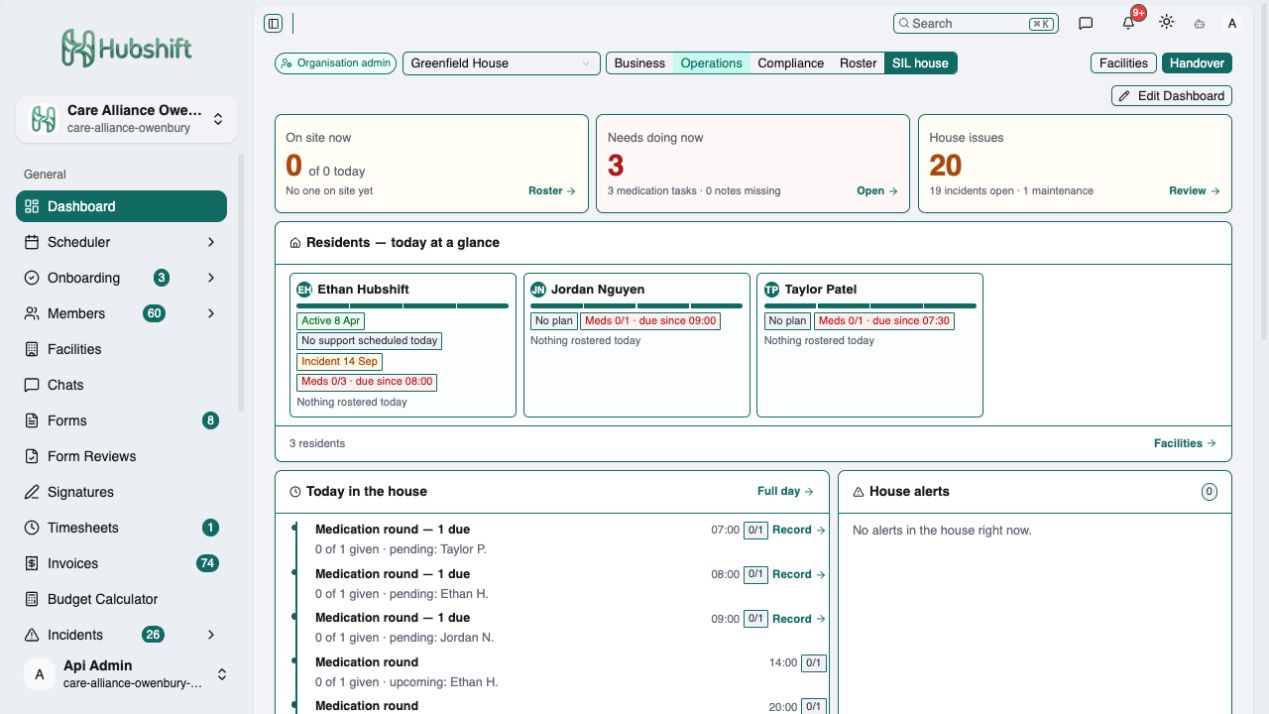Open the Api Admin account menu
Image resolution: width=1269 pixels, height=714 pixels.
coord(127,674)
